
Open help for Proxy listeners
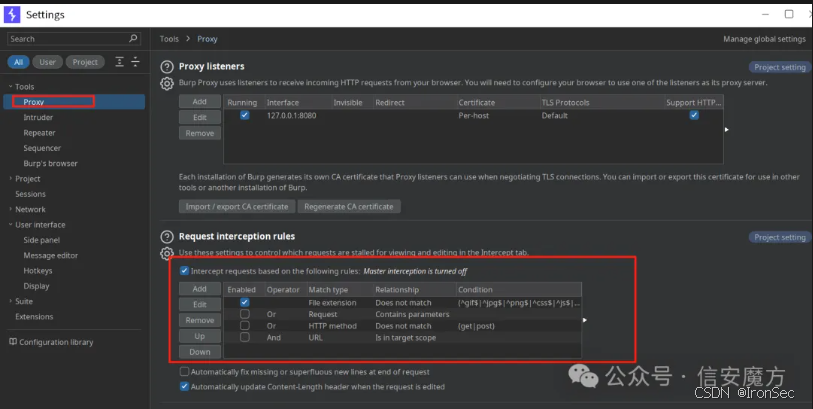[166, 66]
